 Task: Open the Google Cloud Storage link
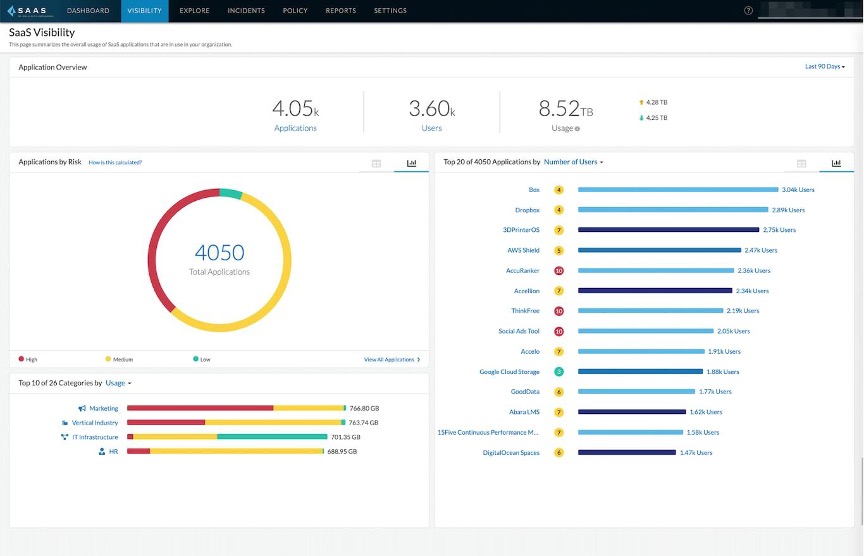[509, 372]
